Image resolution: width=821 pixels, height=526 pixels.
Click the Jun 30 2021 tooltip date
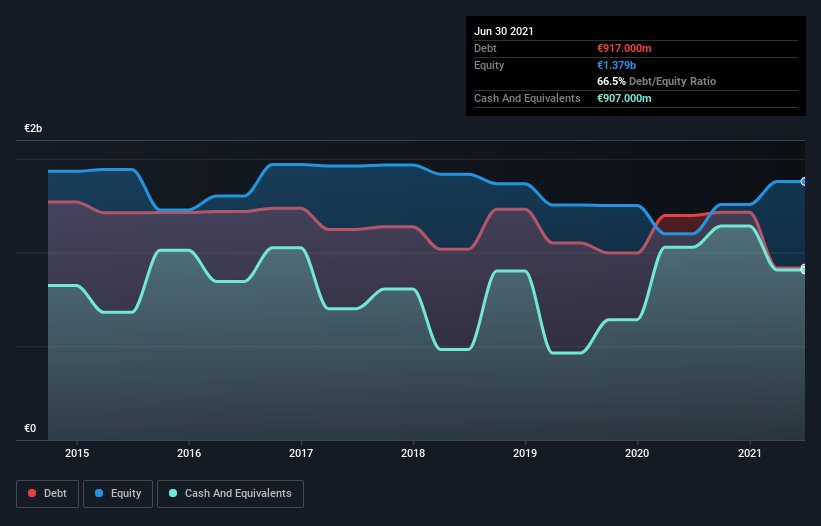[504, 31]
